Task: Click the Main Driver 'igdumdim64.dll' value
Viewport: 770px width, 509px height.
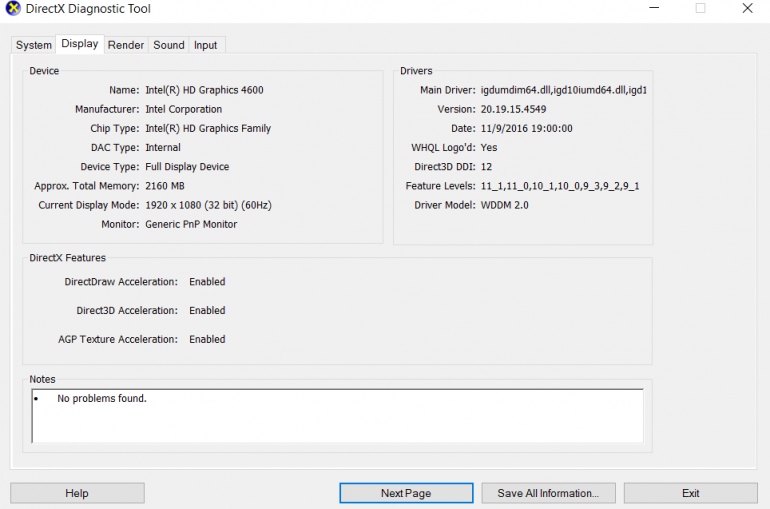Action: click(x=564, y=90)
